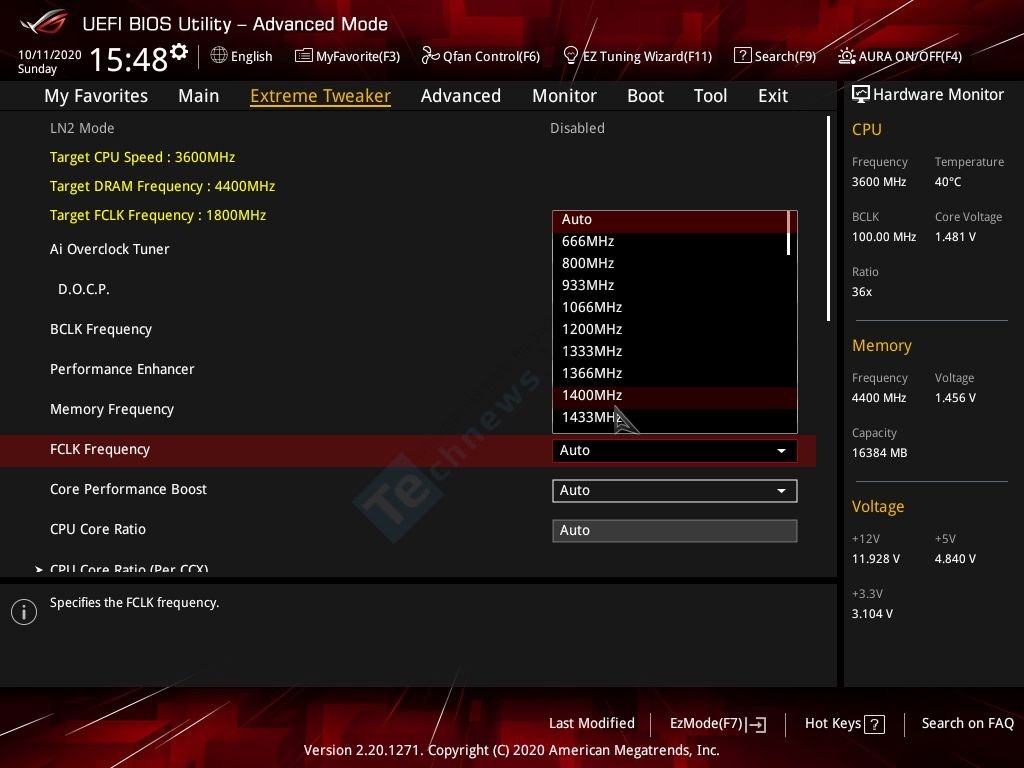The image size is (1024, 768).
Task: Click the CPU Core Ratio label
Action: pyautogui.click(x=98, y=530)
